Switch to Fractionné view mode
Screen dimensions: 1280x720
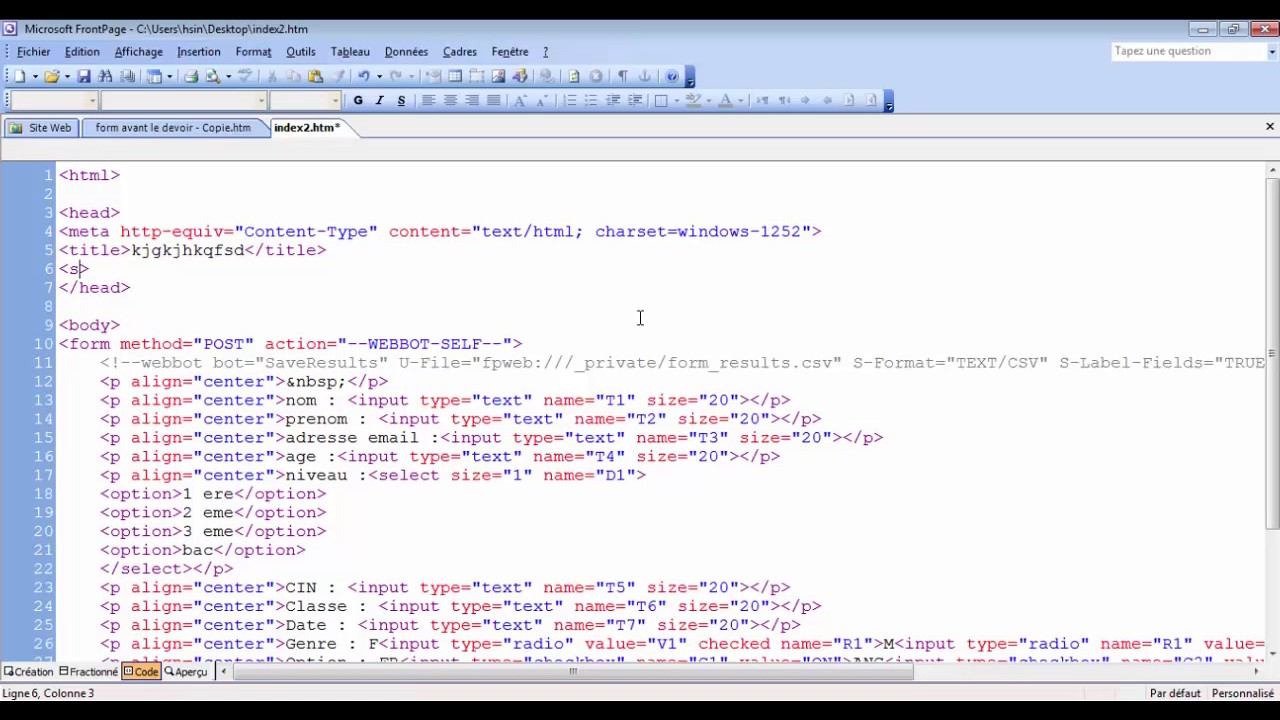(88, 672)
